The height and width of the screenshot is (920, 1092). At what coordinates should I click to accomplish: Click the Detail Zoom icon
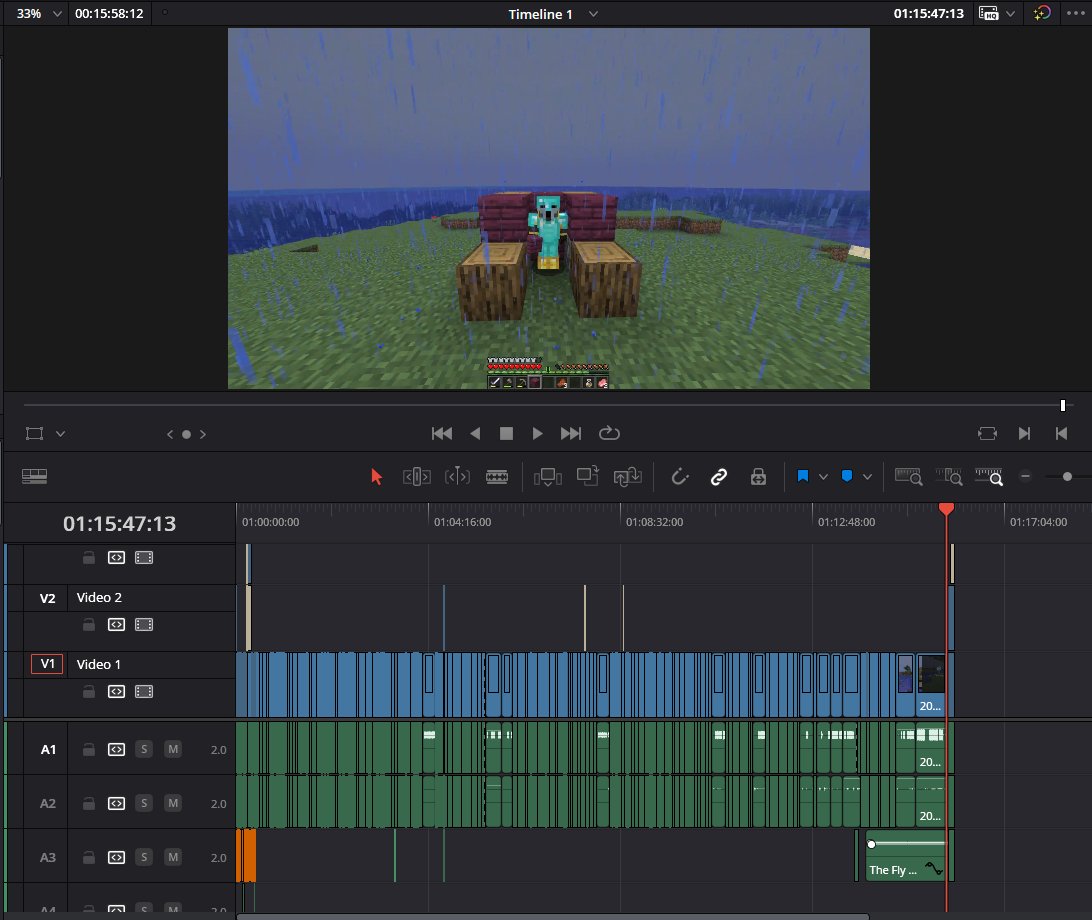pos(949,477)
